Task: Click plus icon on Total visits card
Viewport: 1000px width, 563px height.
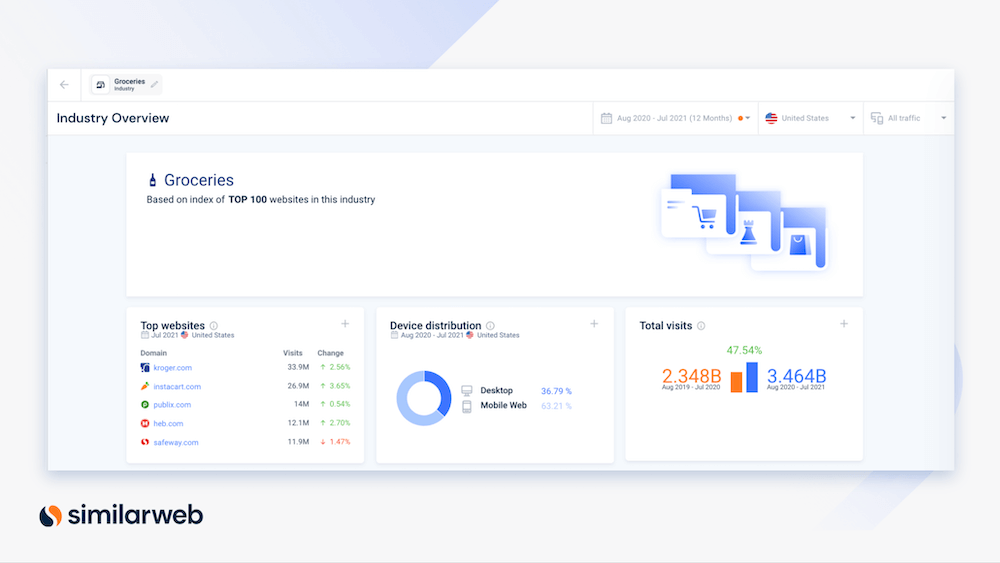Action: click(x=843, y=324)
